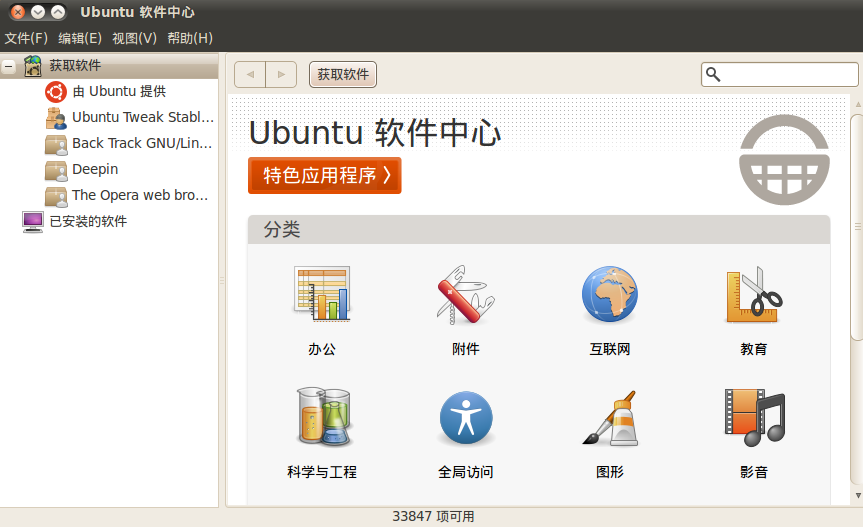Open the 科学与工程 science beakers icon
This screenshot has width=863, height=527.
pos(323,416)
